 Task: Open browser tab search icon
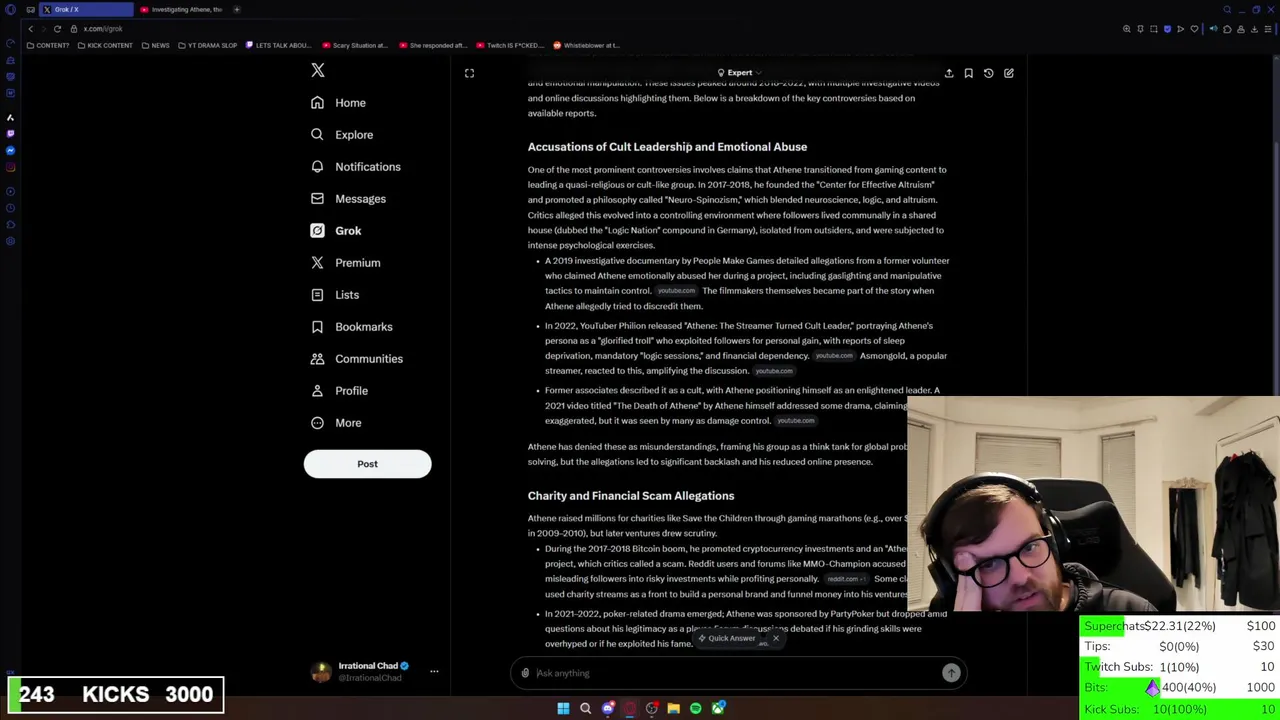coord(1227,9)
